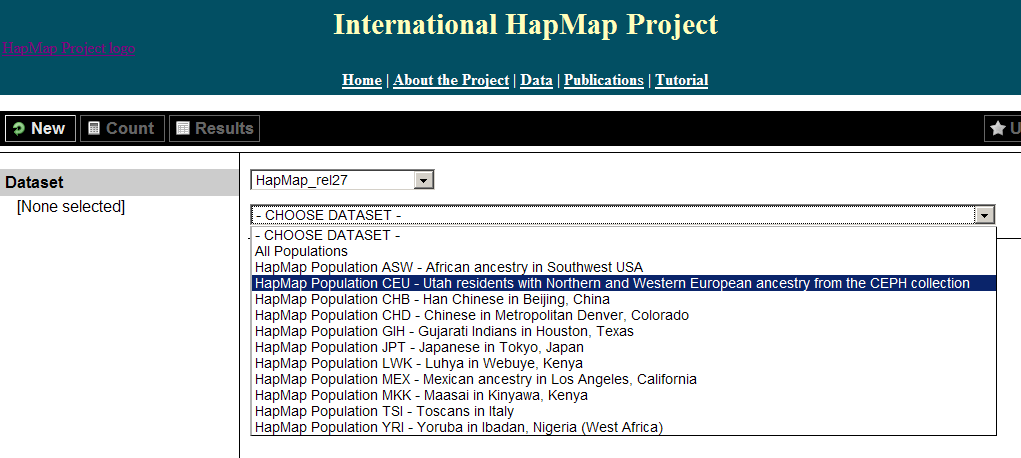Open About the Project link

451,80
